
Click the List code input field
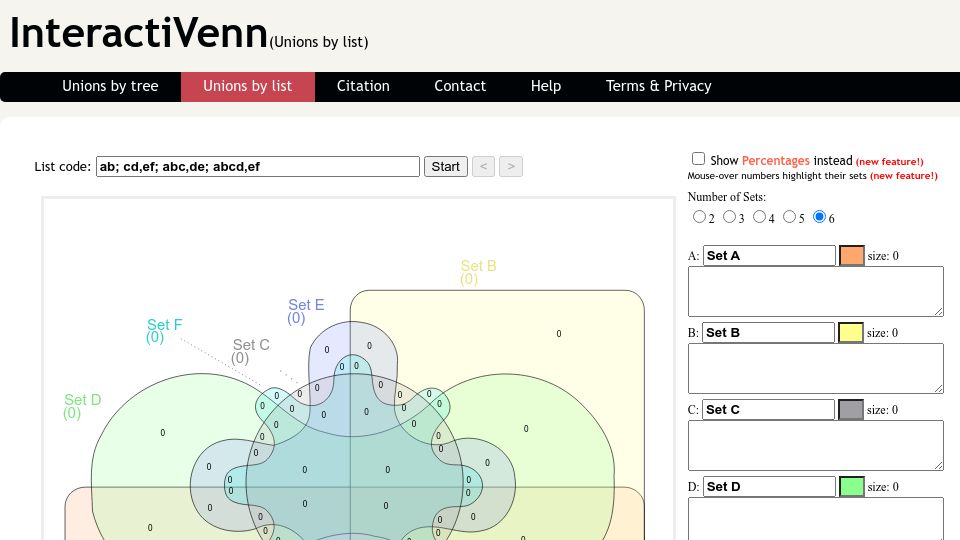[x=258, y=167]
